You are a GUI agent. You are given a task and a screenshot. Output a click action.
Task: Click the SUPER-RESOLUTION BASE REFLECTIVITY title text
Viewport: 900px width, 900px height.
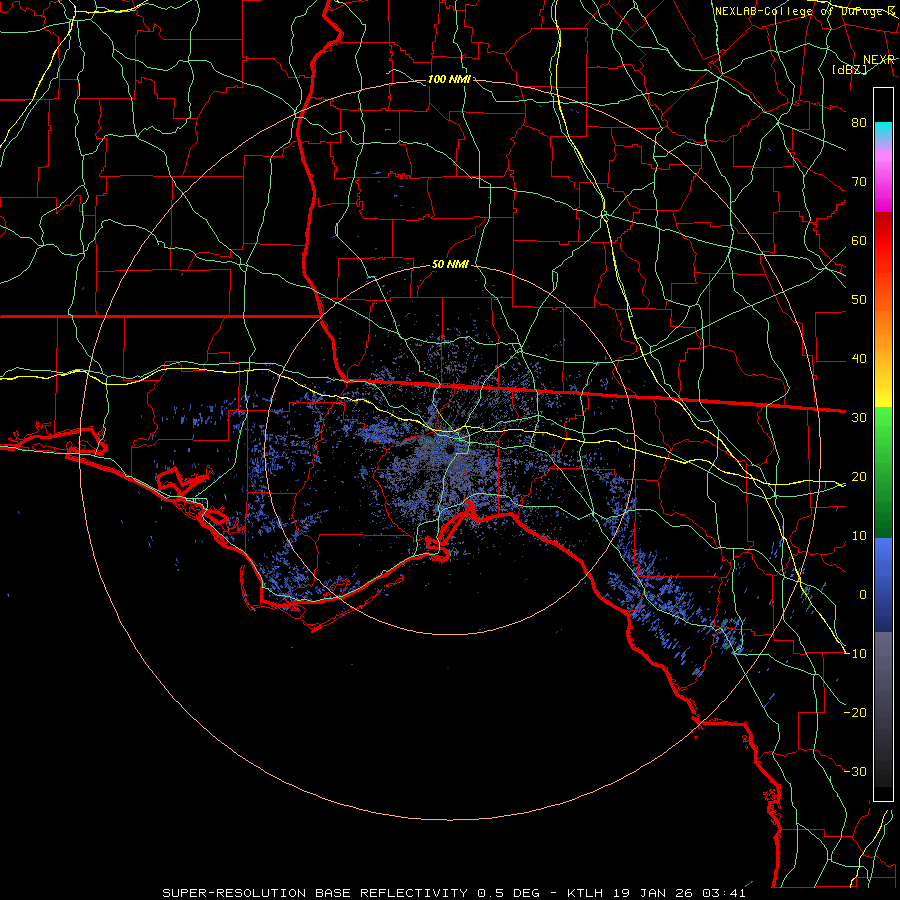[x=315, y=893]
